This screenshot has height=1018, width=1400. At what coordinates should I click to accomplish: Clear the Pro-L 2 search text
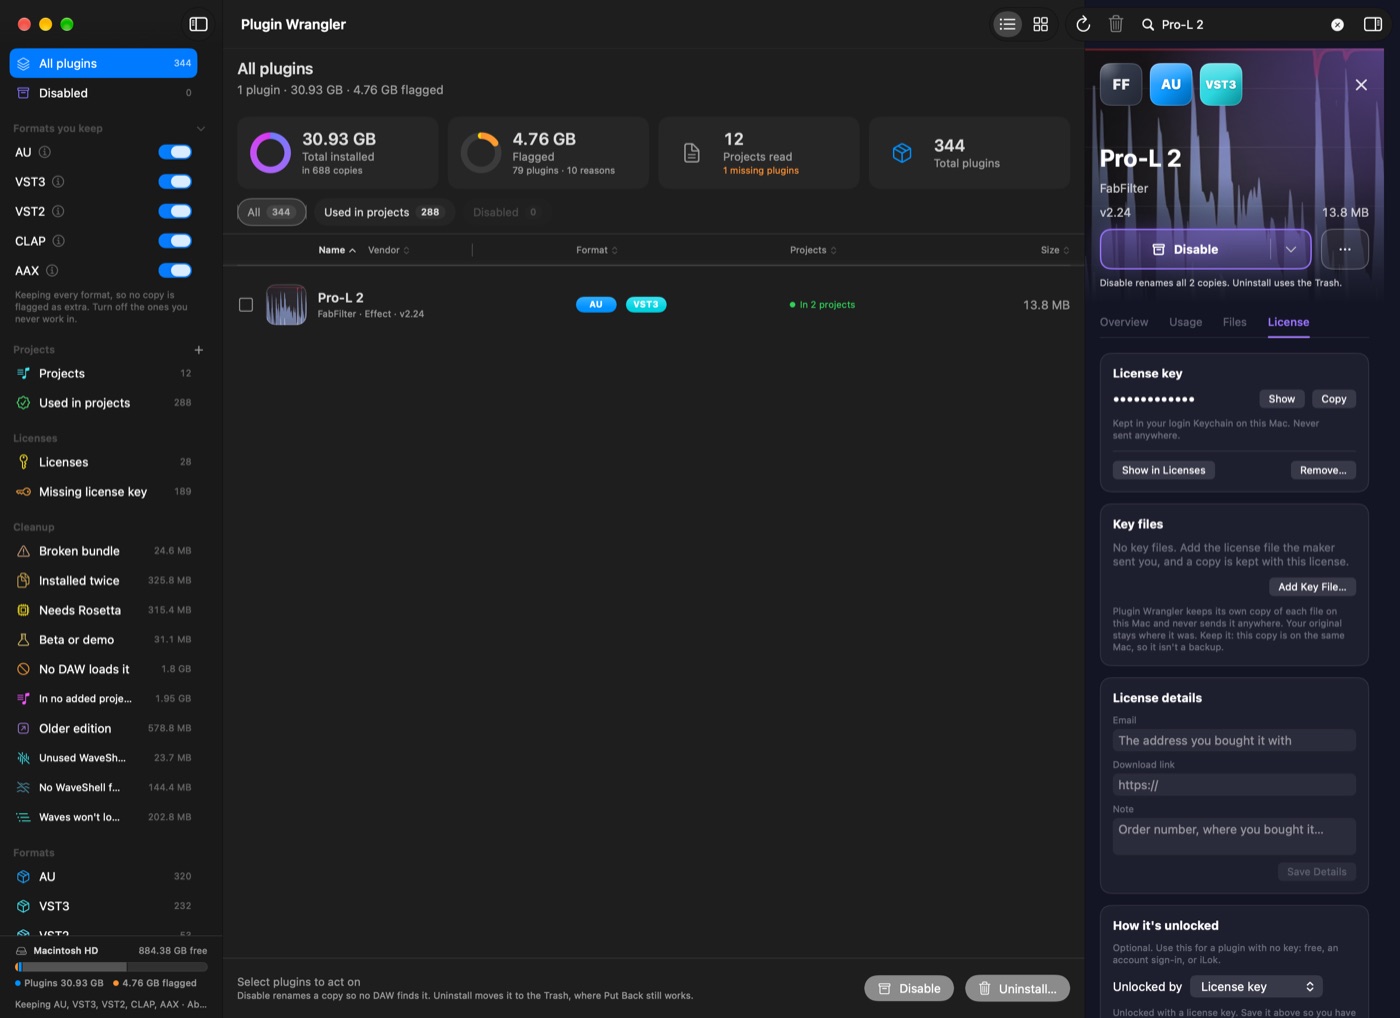(1337, 24)
